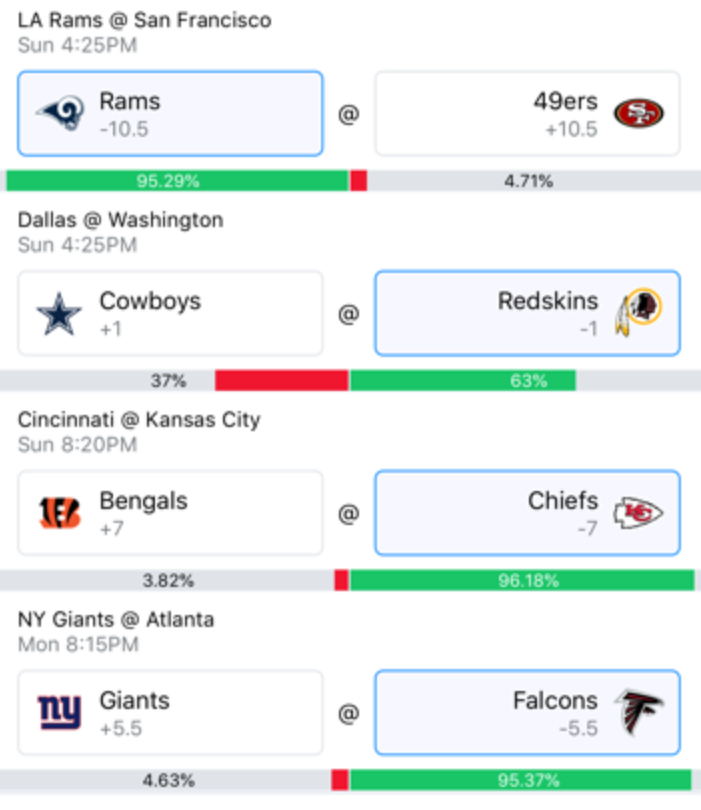Screen dimensions: 701x810
Task: Pick the Bengals +7 option
Action: click(170, 513)
